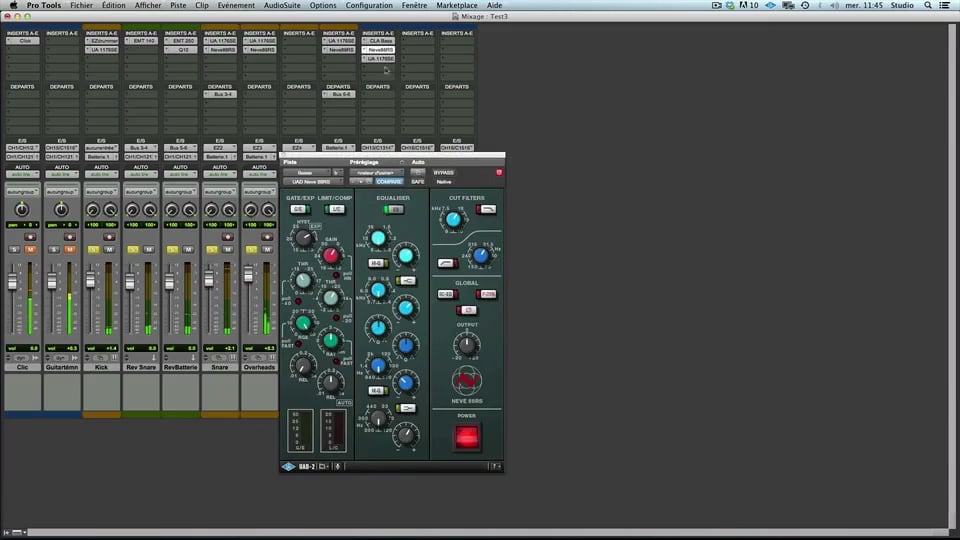960x540 pixels.
Task: Open the CLA Bass insert slot
Action: tap(378, 40)
